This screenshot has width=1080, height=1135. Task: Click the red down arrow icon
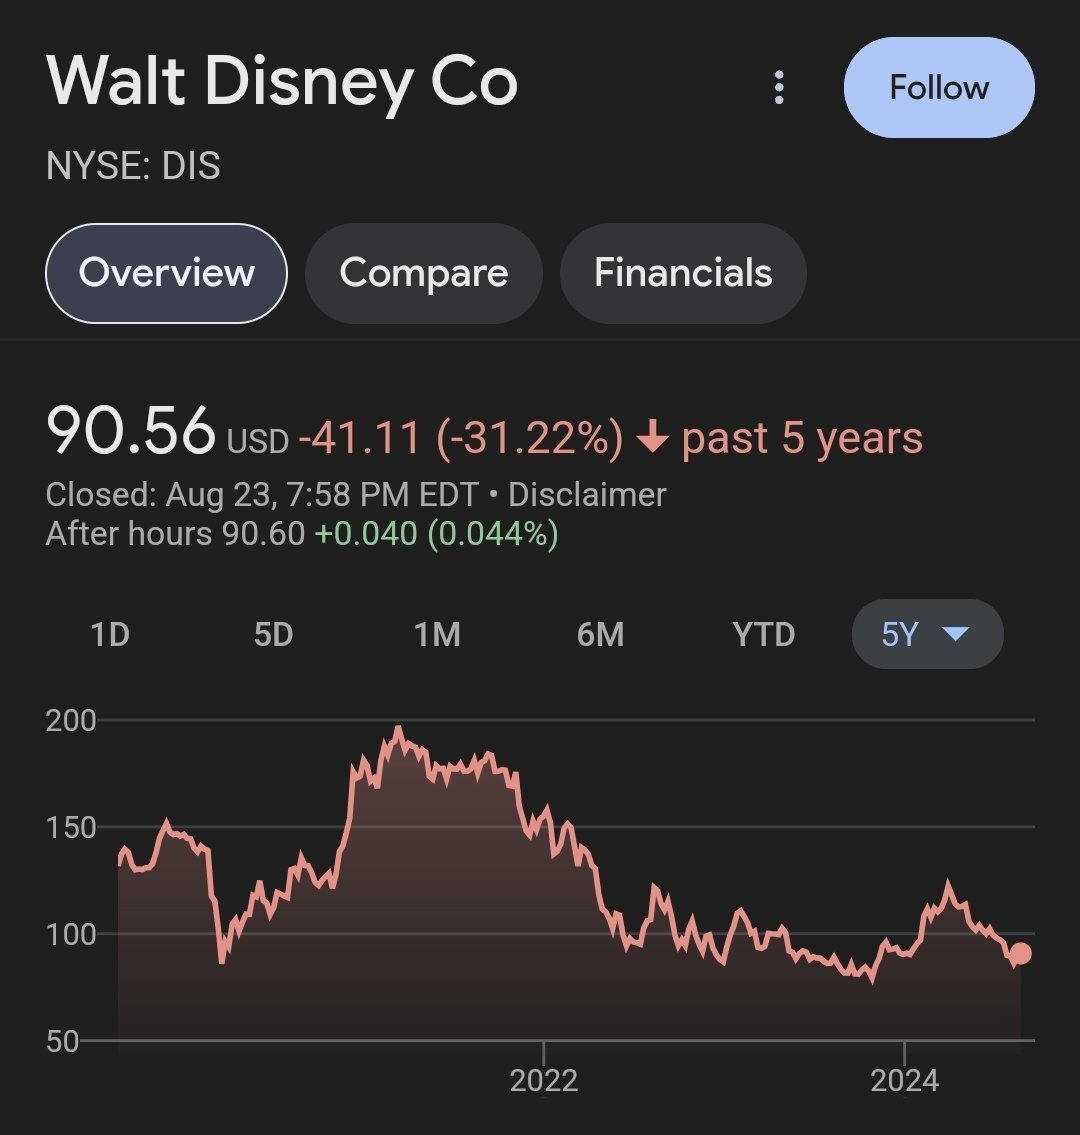pos(652,439)
